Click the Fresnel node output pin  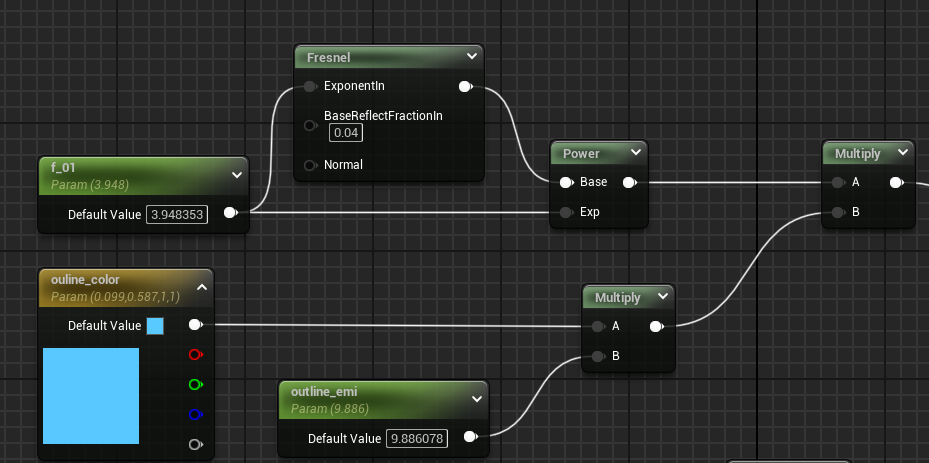click(465, 87)
